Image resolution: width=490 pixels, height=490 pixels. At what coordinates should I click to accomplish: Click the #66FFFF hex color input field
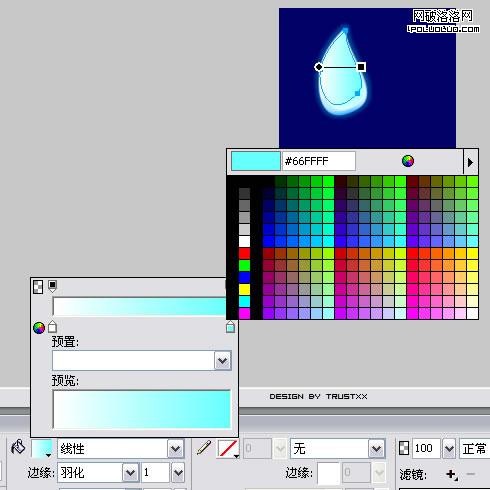(x=319, y=161)
